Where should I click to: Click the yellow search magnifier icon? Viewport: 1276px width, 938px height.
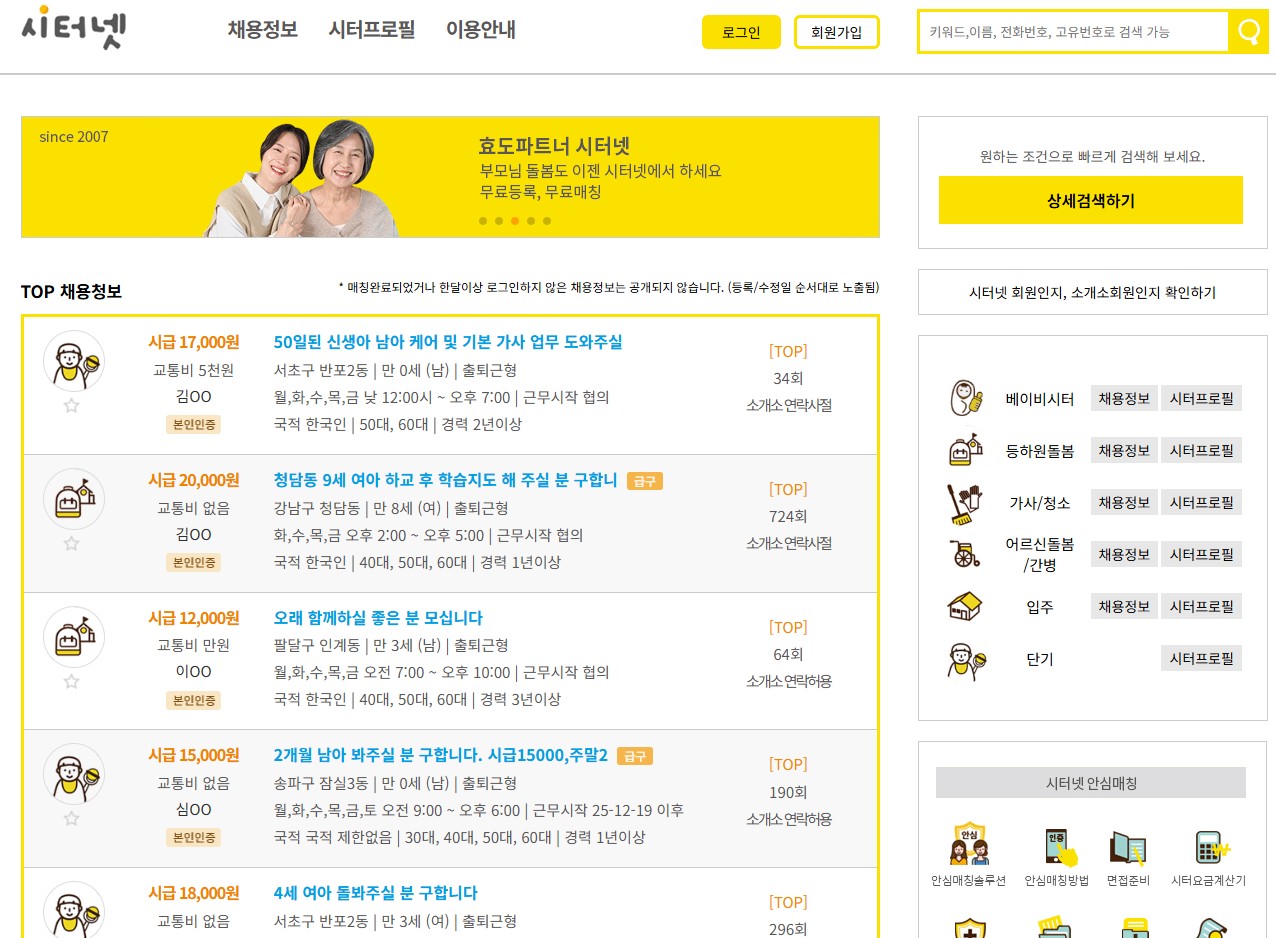point(1247,31)
